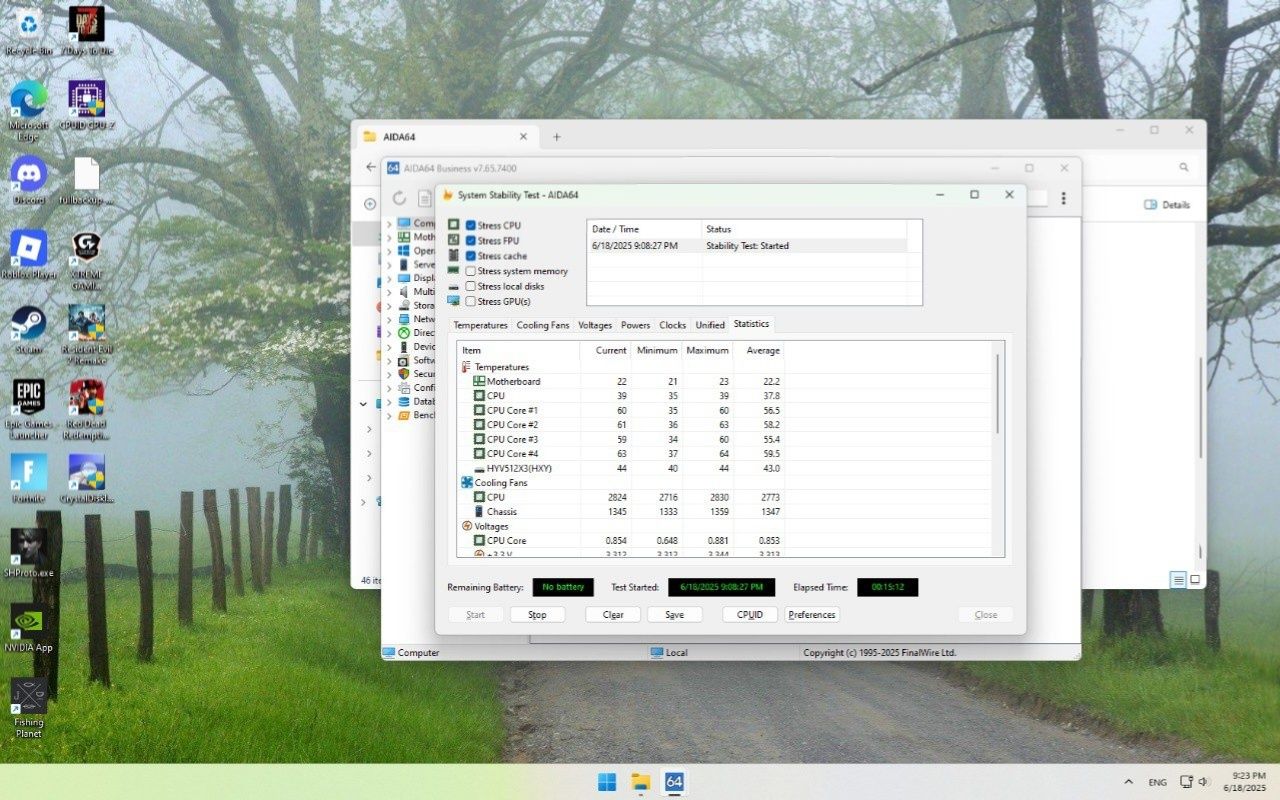Open the XTREME GAMING desktop shortcut

click(x=87, y=260)
